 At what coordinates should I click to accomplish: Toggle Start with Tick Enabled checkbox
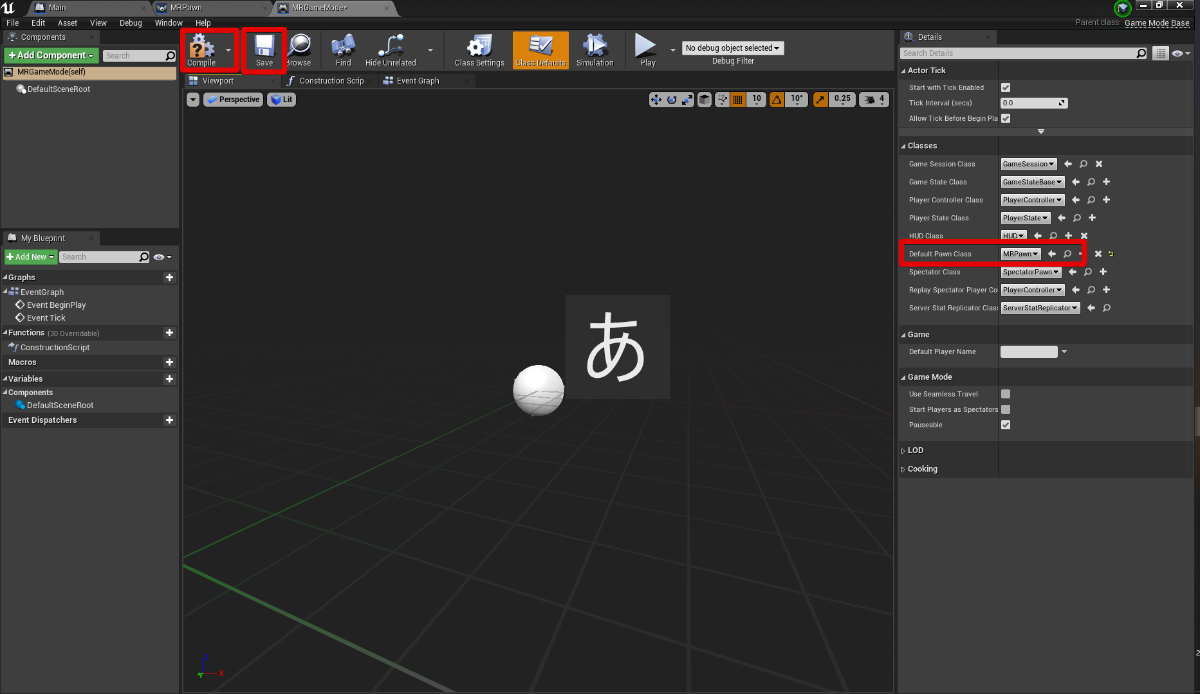pos(1006,88)
